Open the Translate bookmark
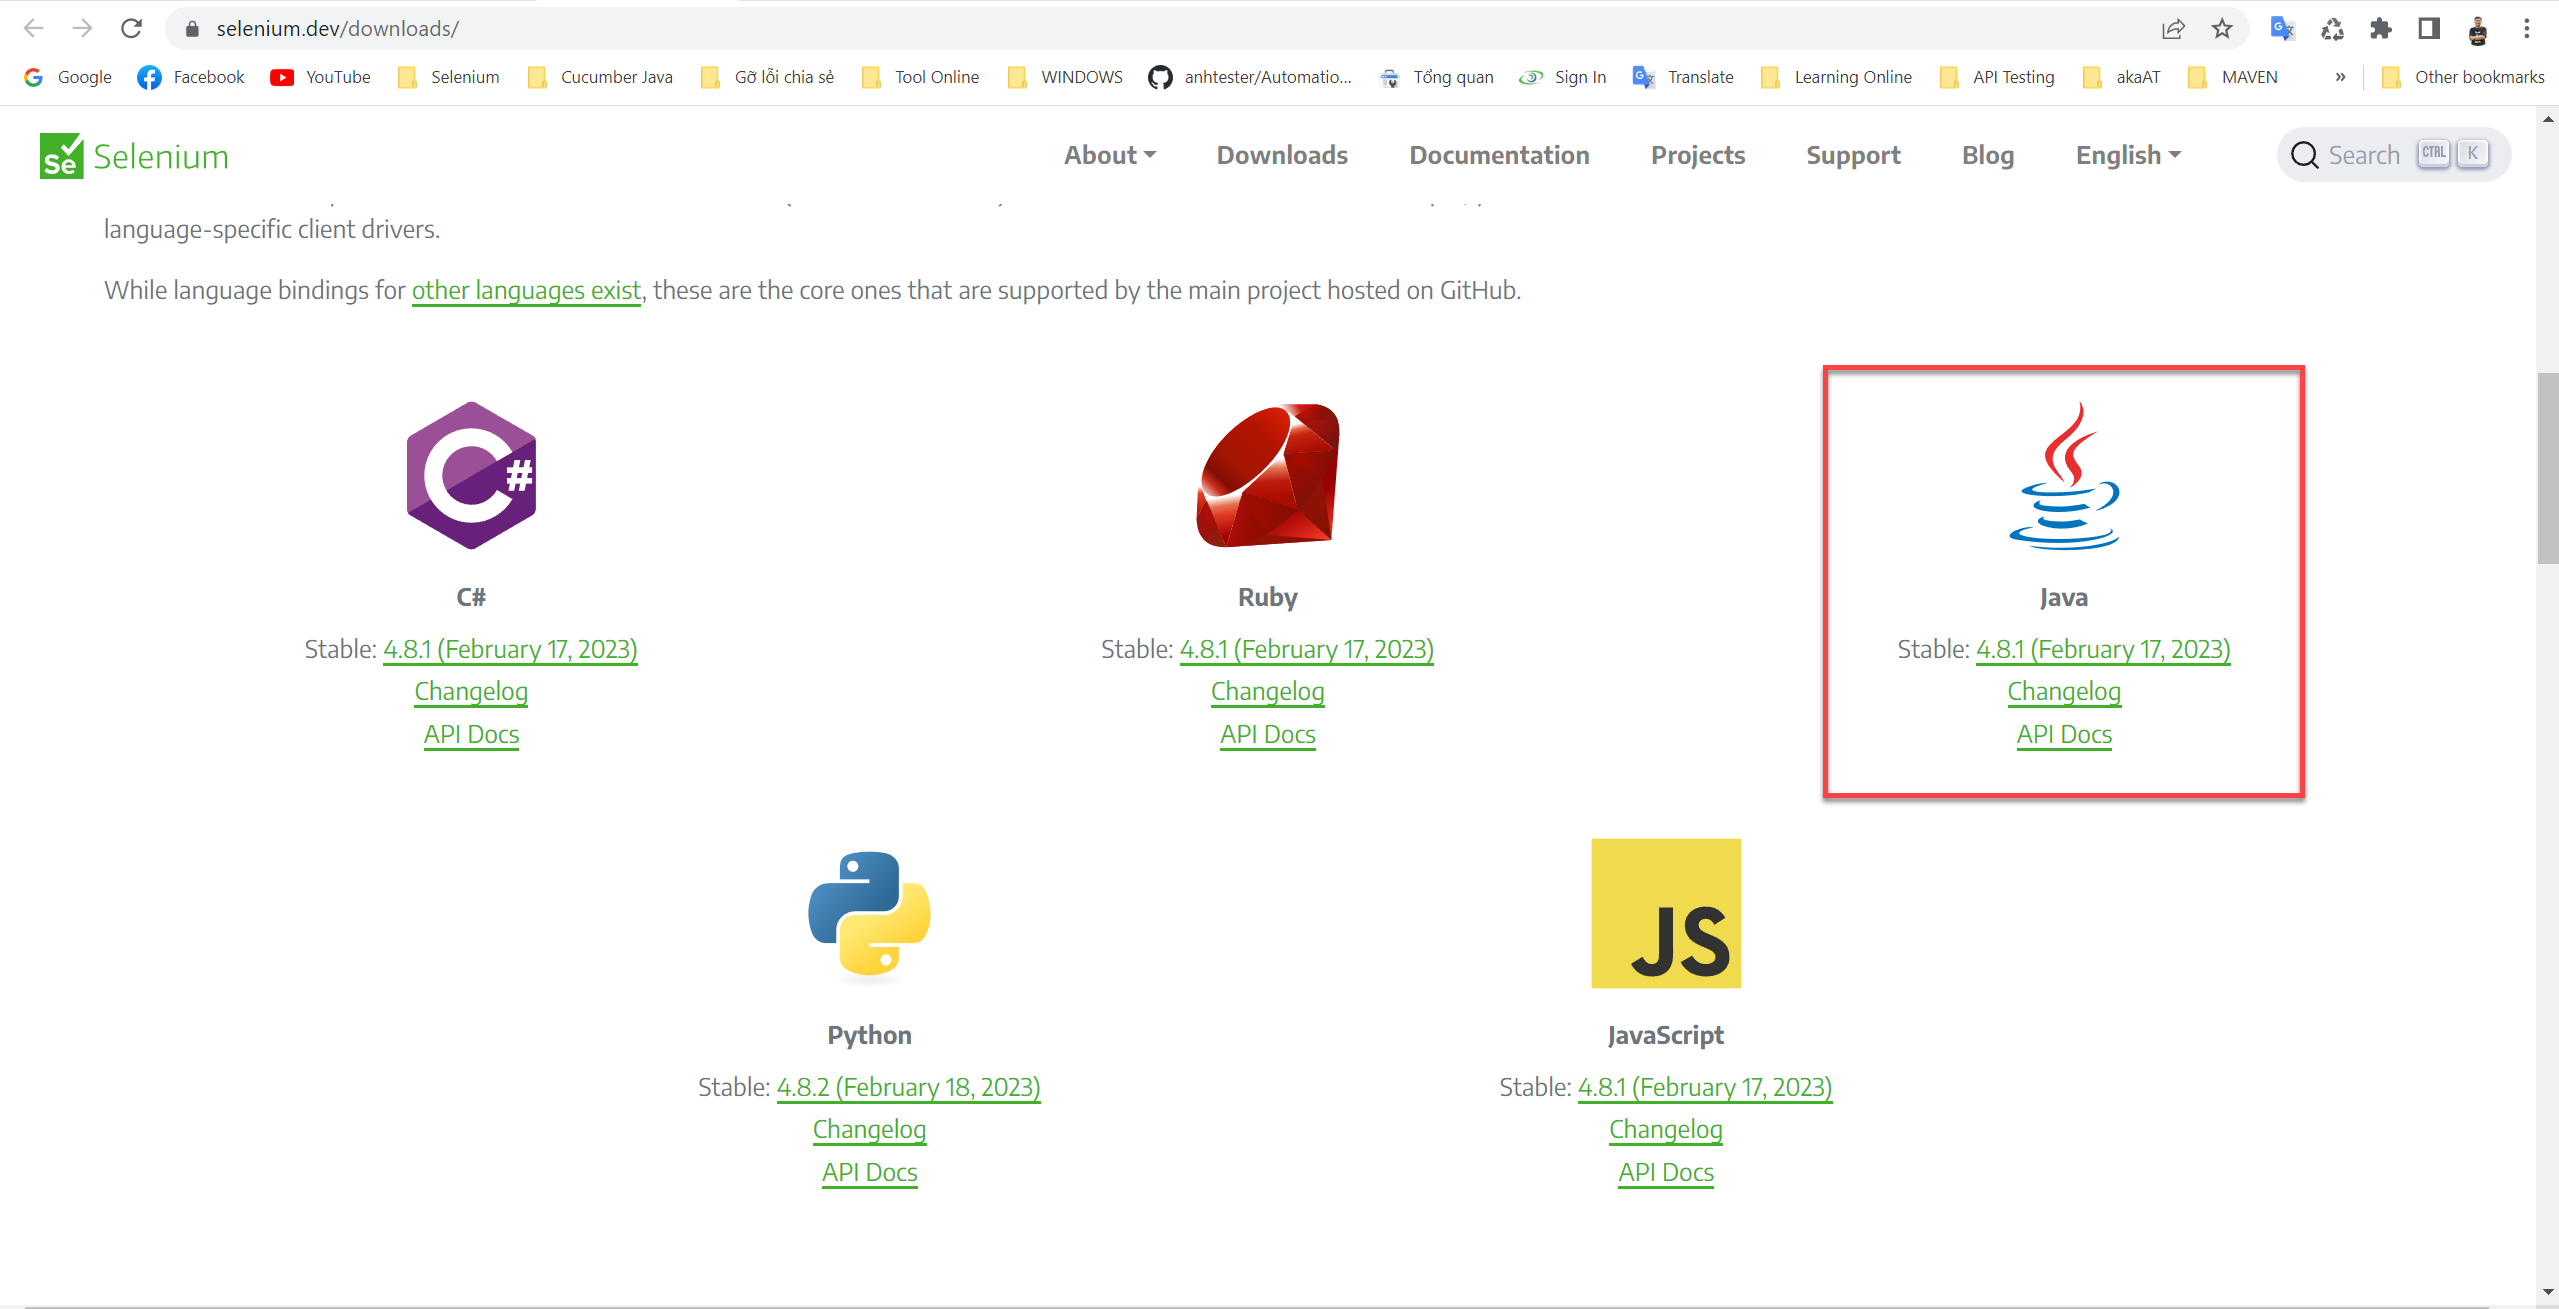The image size is (2559, 1309). coord(1683,77)
